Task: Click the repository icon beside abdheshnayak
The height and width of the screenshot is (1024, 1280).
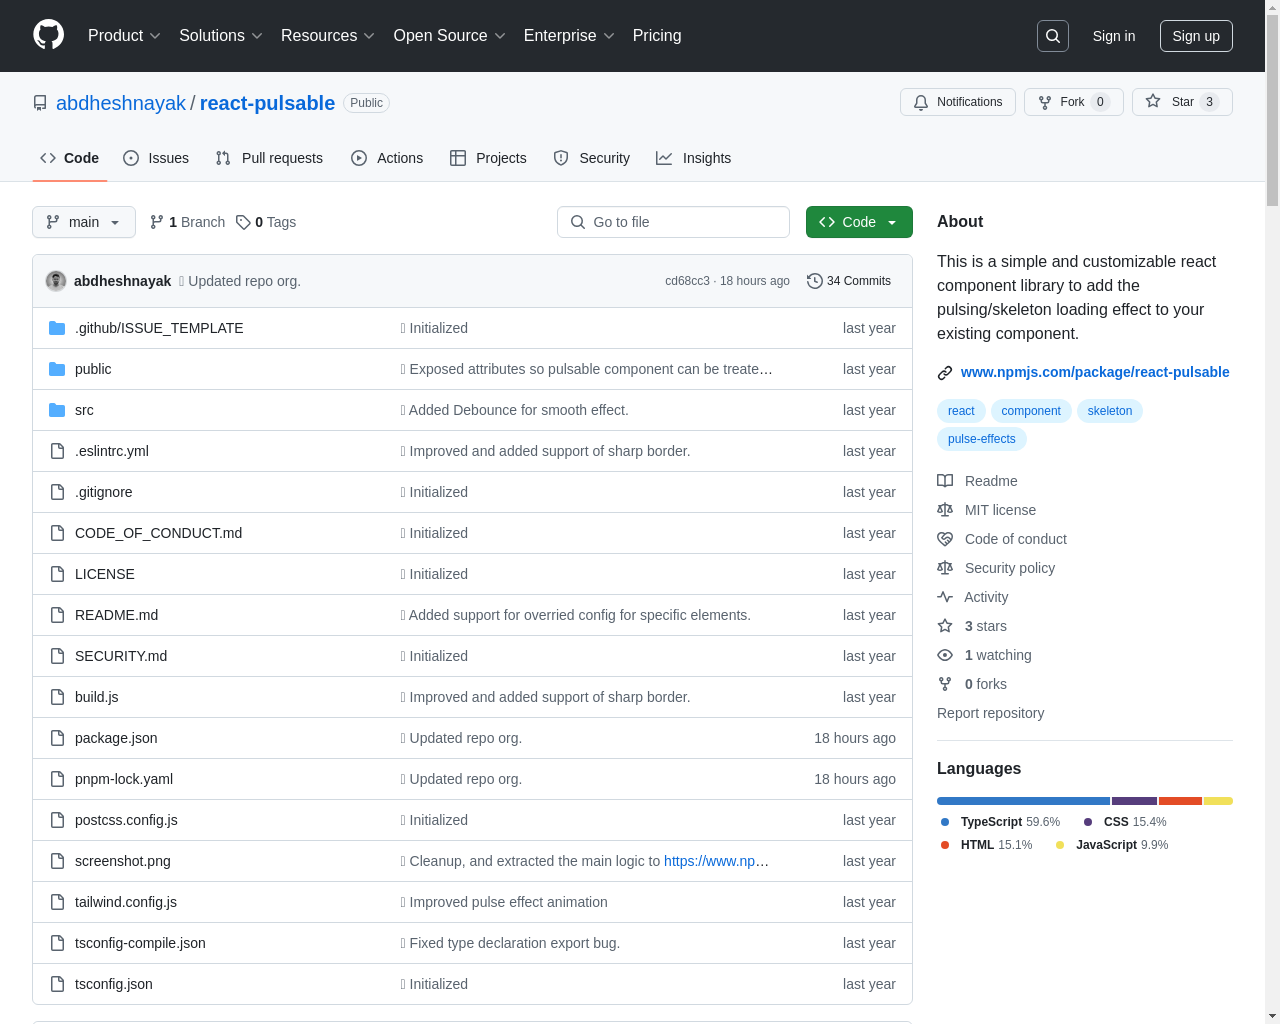Action: (x=40, y=103)
